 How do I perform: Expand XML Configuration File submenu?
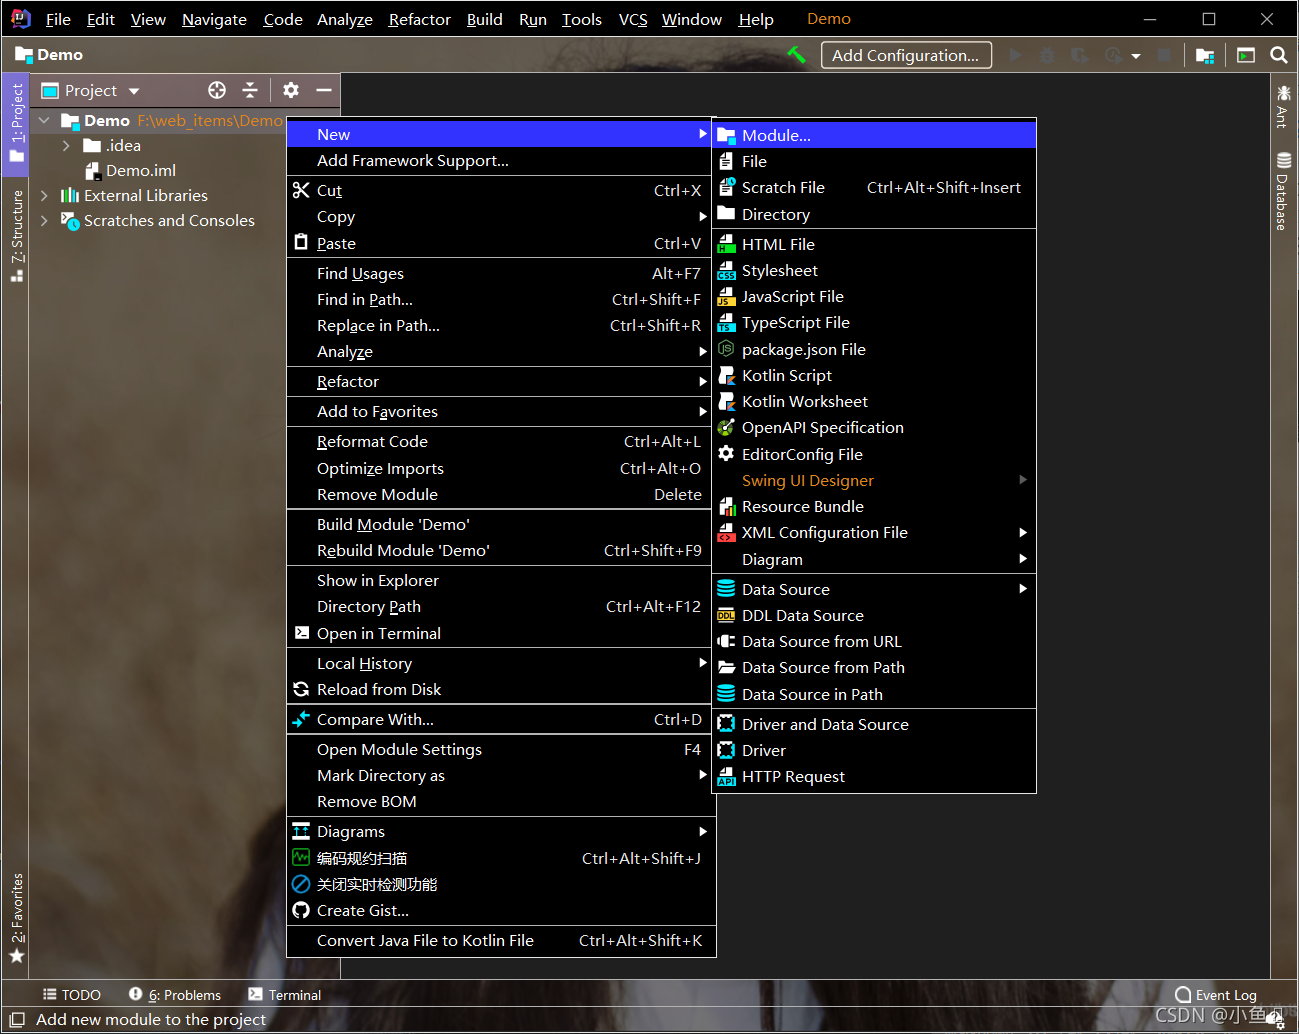point(874,532)
